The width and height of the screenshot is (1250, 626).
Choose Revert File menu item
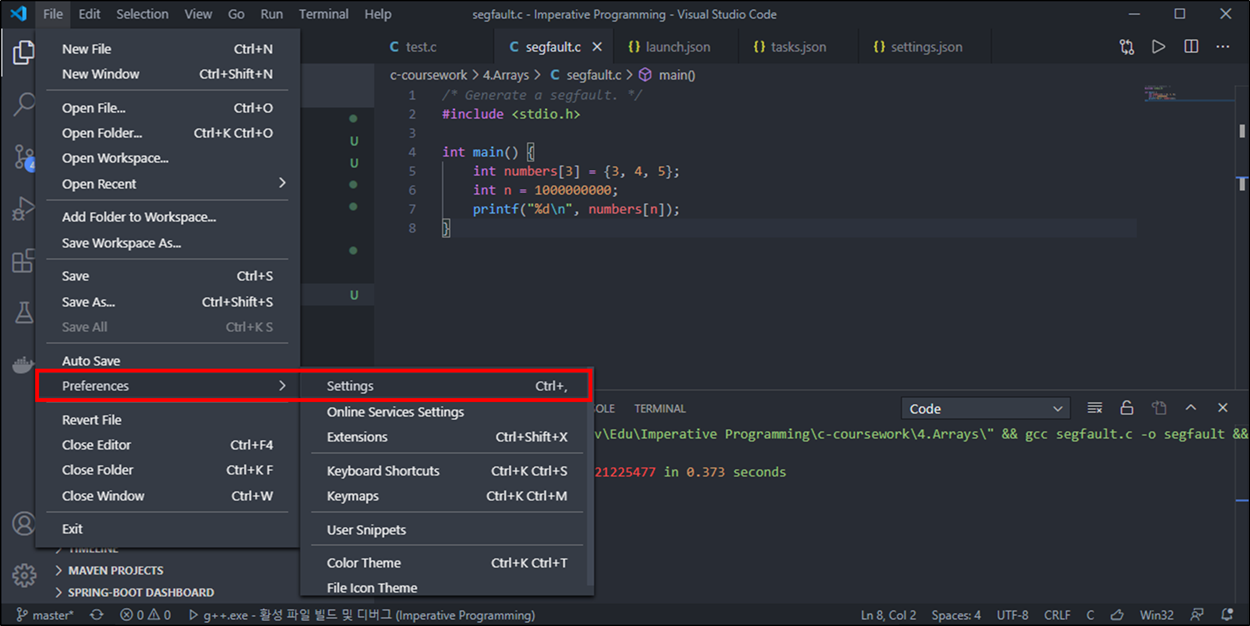coord(167,420)
